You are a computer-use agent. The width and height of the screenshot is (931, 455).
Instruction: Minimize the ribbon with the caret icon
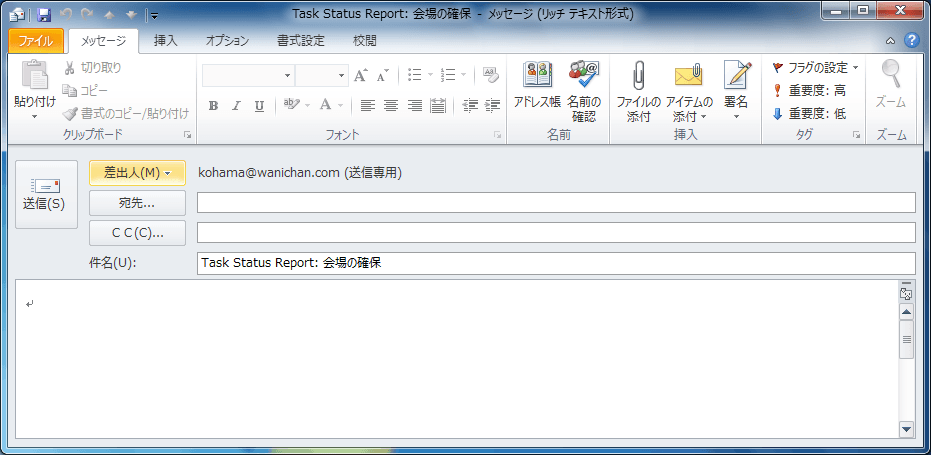[890, 41]
